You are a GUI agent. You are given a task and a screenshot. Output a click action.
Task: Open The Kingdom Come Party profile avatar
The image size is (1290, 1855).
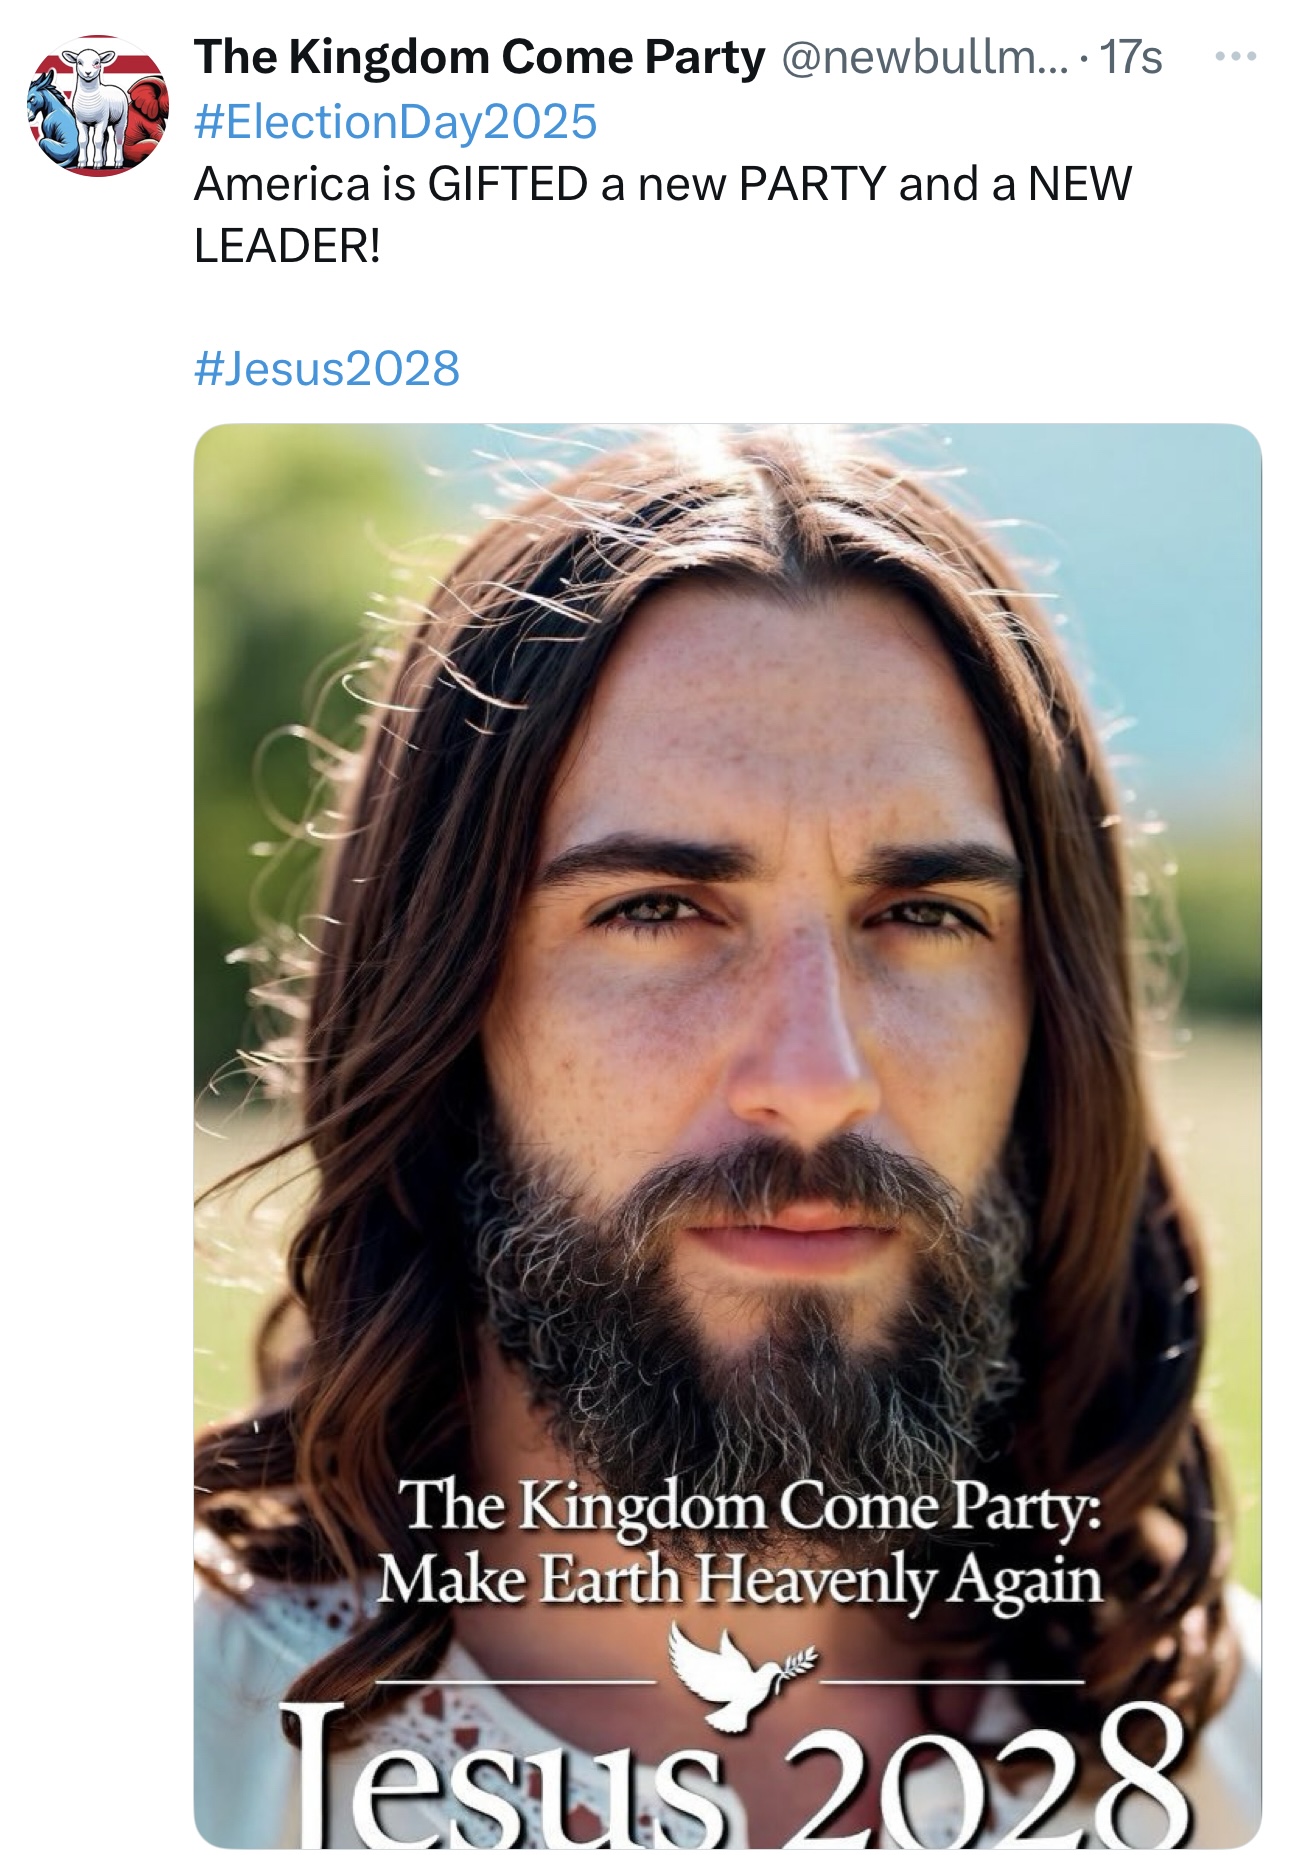pyautogui.click(x=98, y=106)
